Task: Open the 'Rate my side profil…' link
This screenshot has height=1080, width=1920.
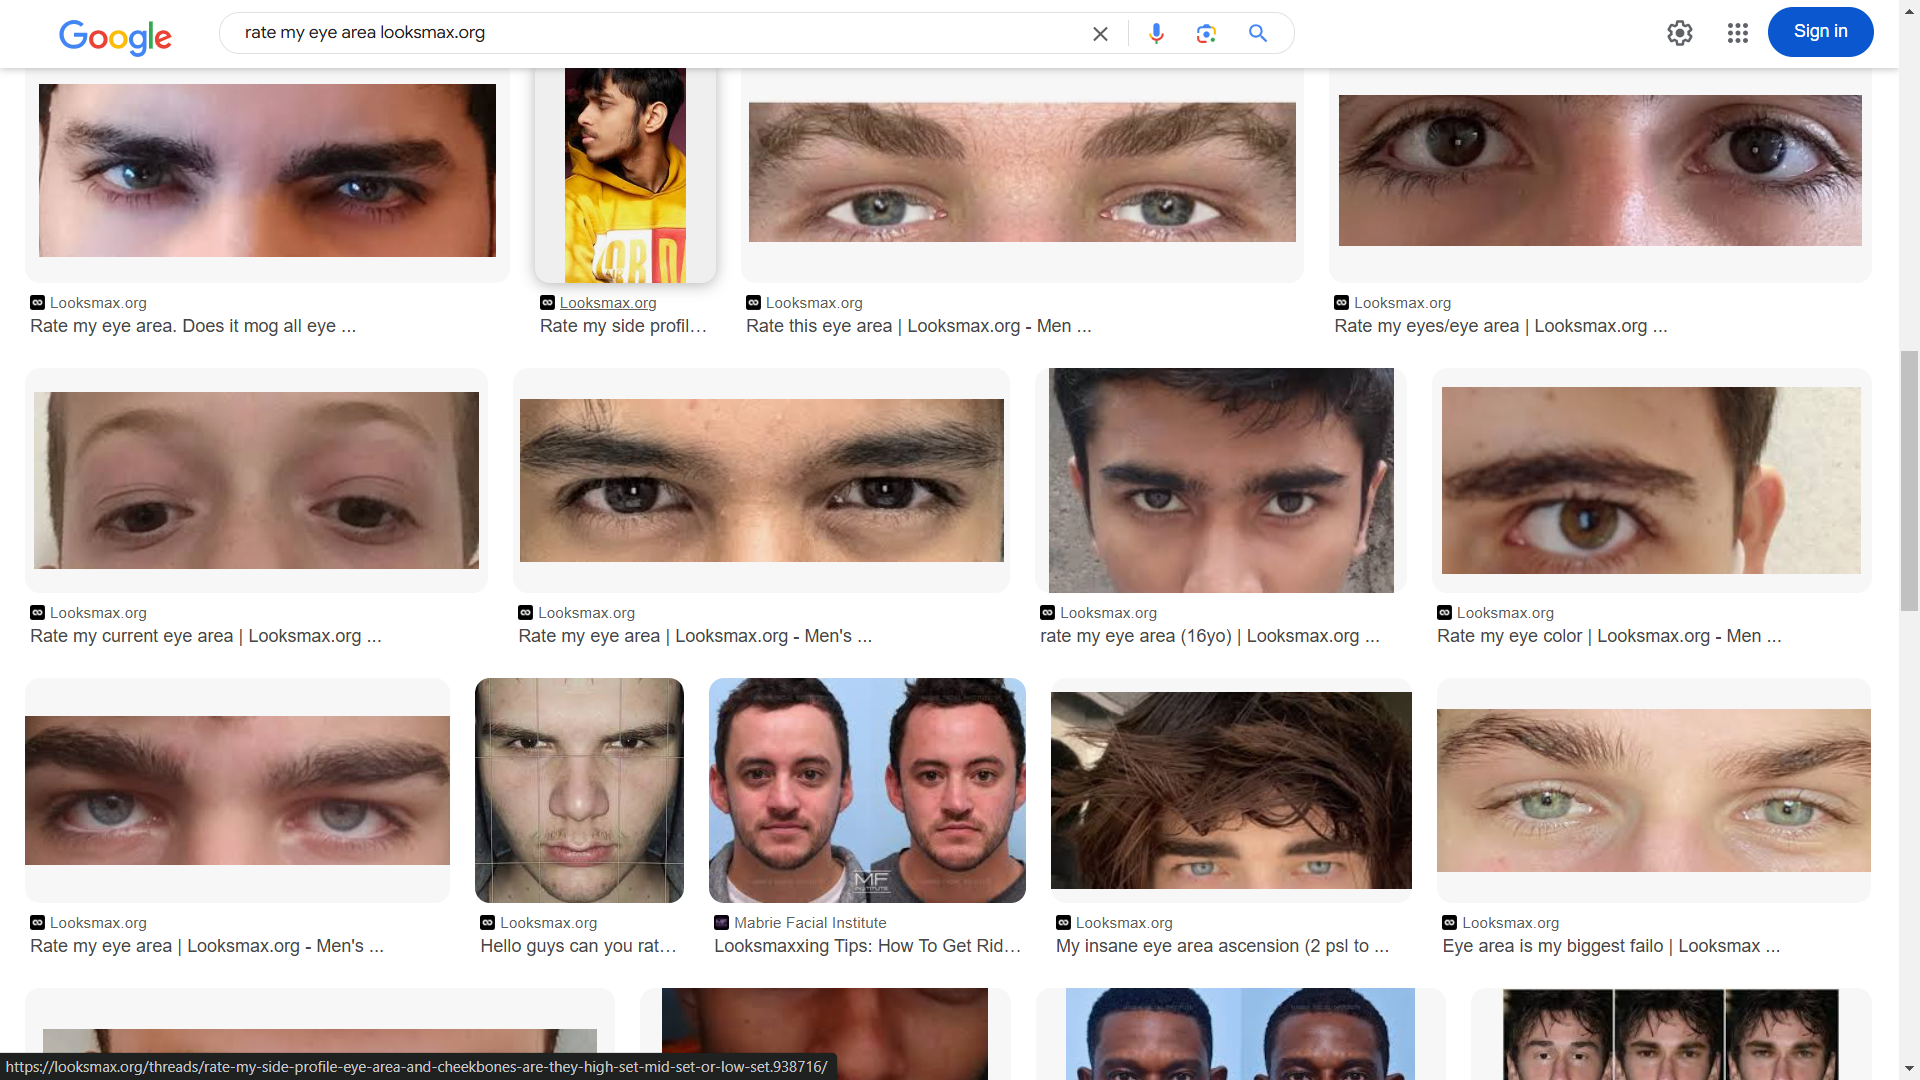Action: 623,326
